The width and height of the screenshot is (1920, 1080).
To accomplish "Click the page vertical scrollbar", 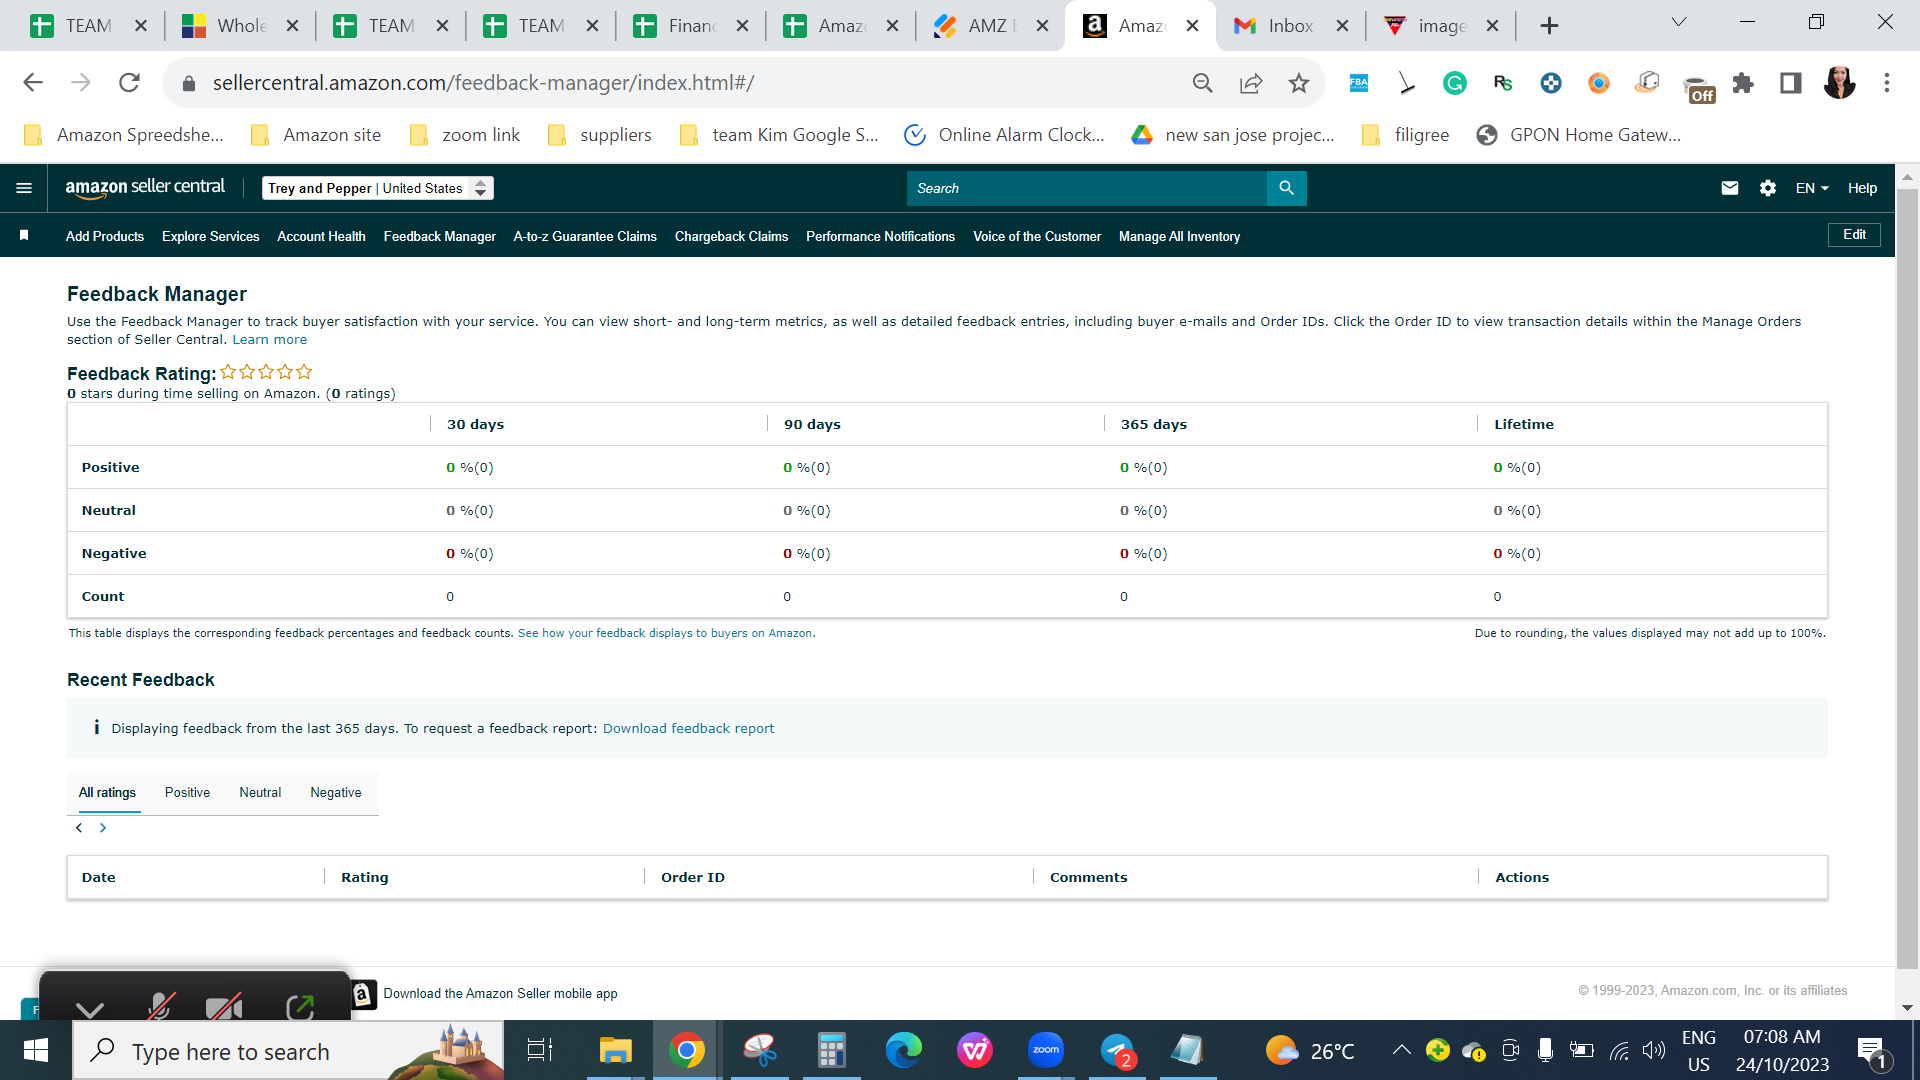I will 1907,580.
